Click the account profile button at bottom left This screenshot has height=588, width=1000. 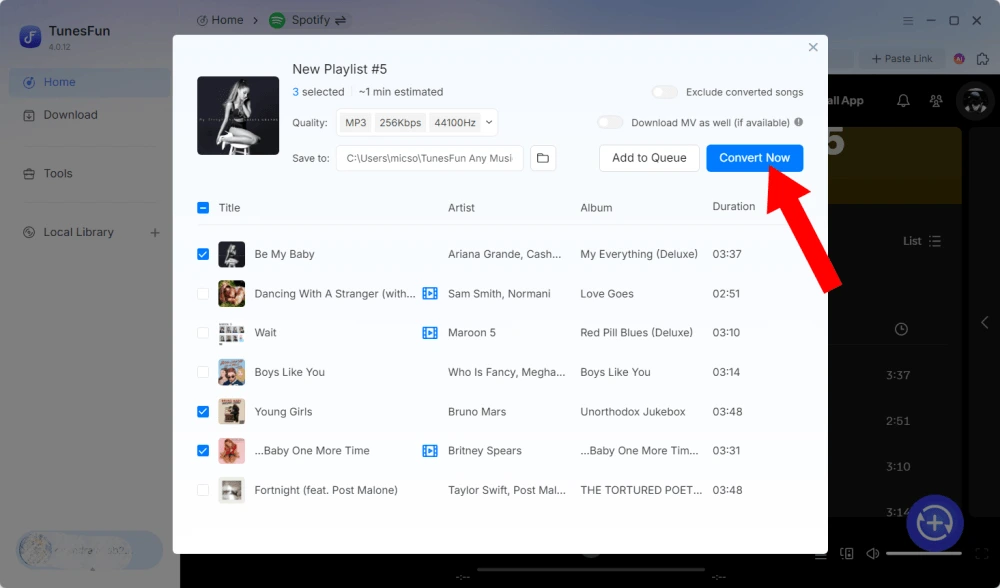tap(89, 550)
